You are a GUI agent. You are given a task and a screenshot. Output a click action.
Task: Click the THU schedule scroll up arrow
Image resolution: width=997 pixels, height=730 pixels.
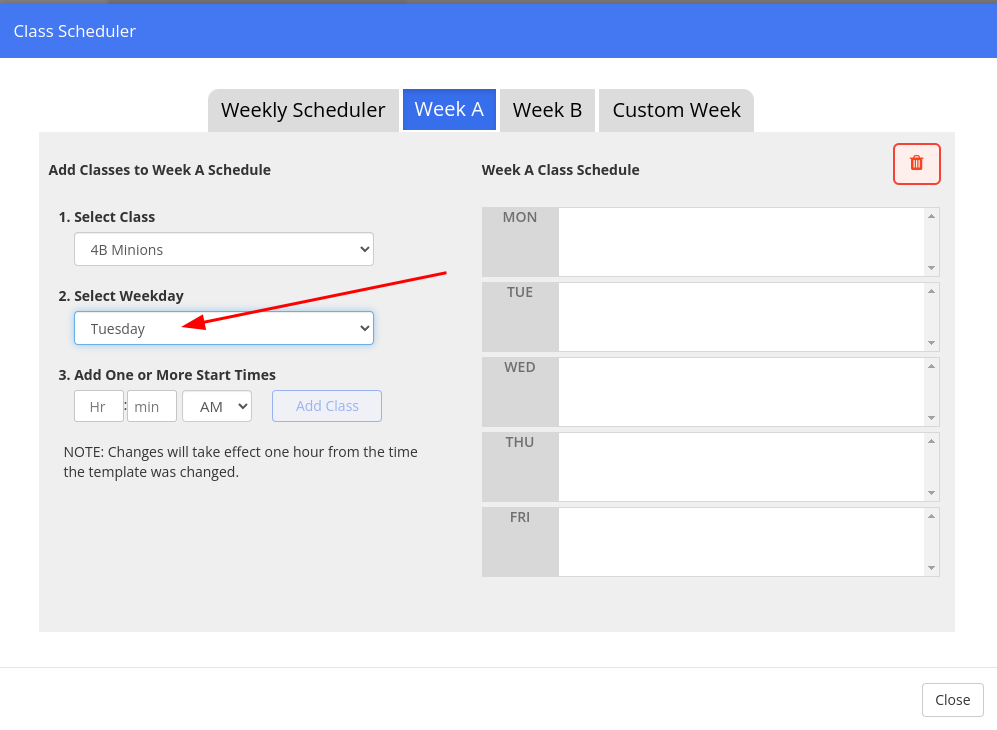[932, 441]
